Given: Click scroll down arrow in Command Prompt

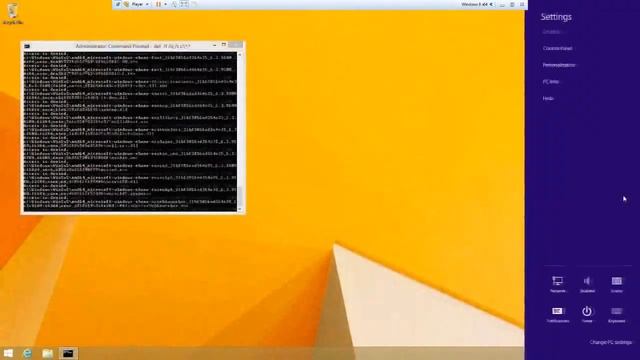Looking at the screenshot, I should (240, 209).
